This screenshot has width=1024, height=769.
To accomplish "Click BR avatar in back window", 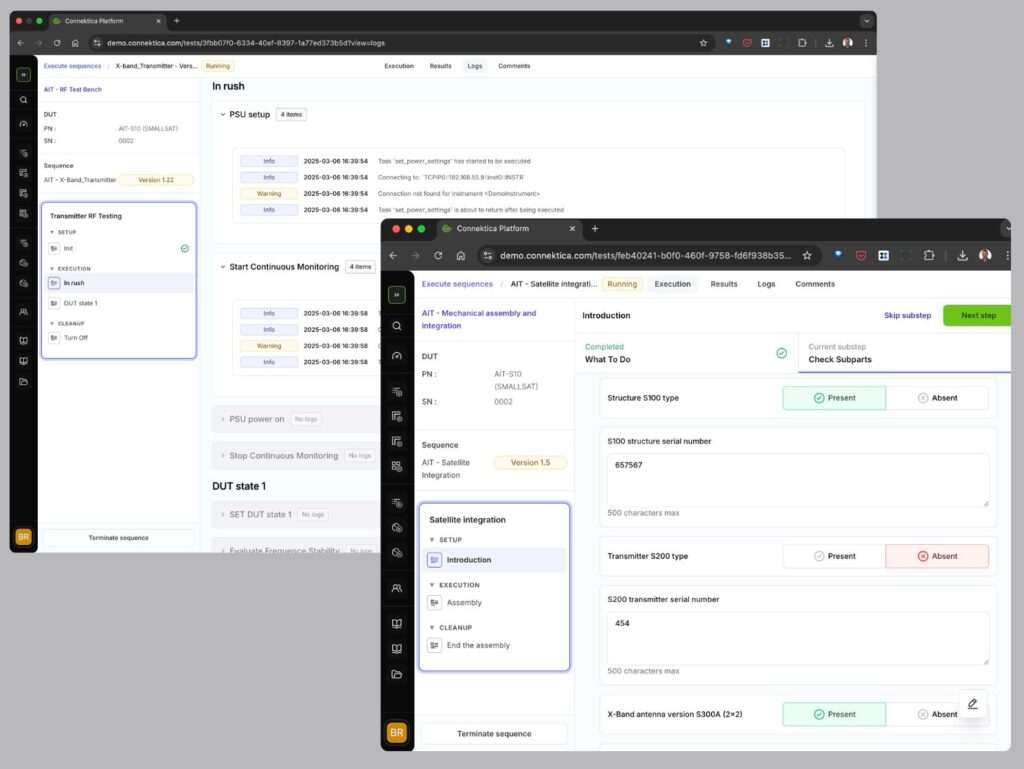I will tap(24, 537).
